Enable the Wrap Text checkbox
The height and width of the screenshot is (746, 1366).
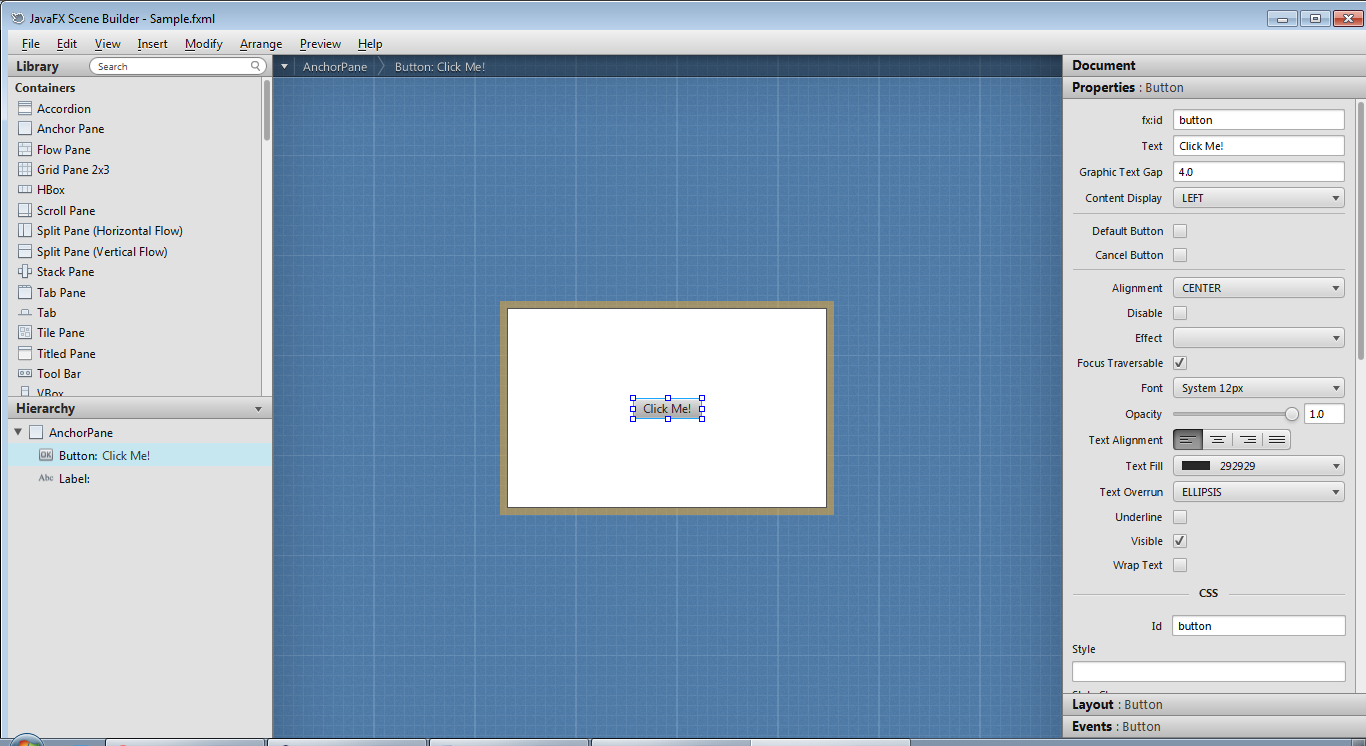(x=1180, y=565)
